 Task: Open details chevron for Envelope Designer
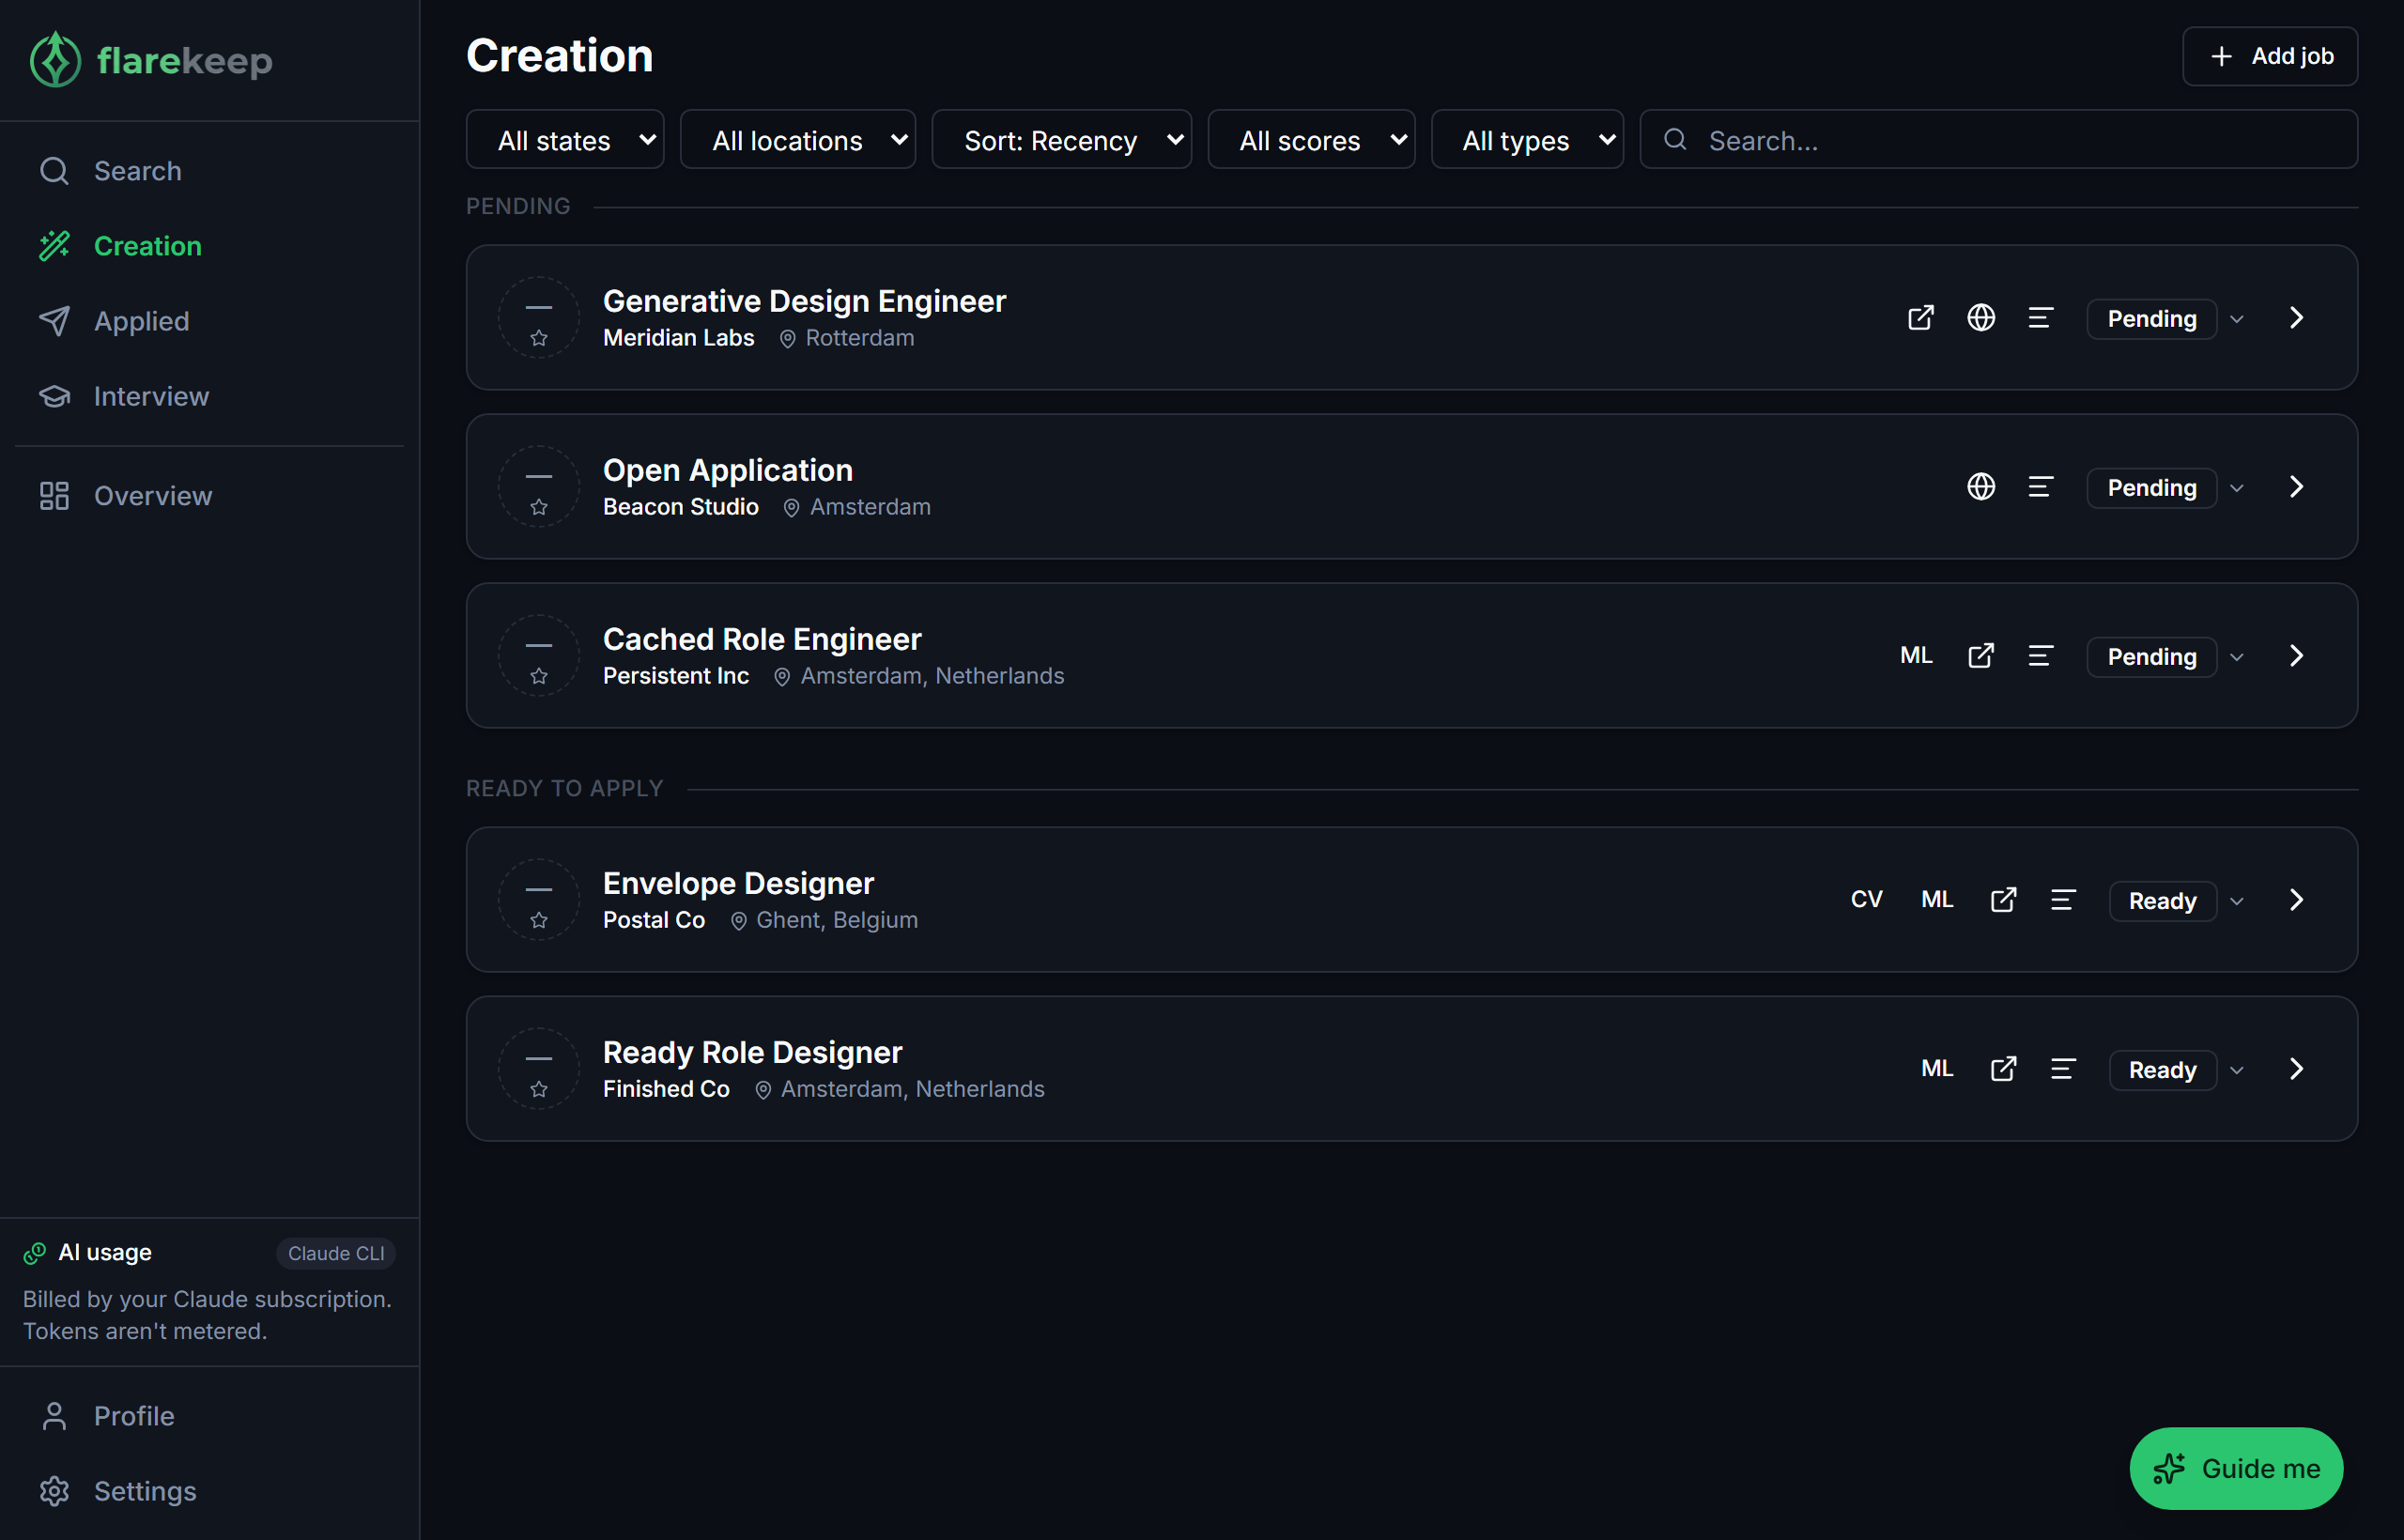pos(2296,900)
